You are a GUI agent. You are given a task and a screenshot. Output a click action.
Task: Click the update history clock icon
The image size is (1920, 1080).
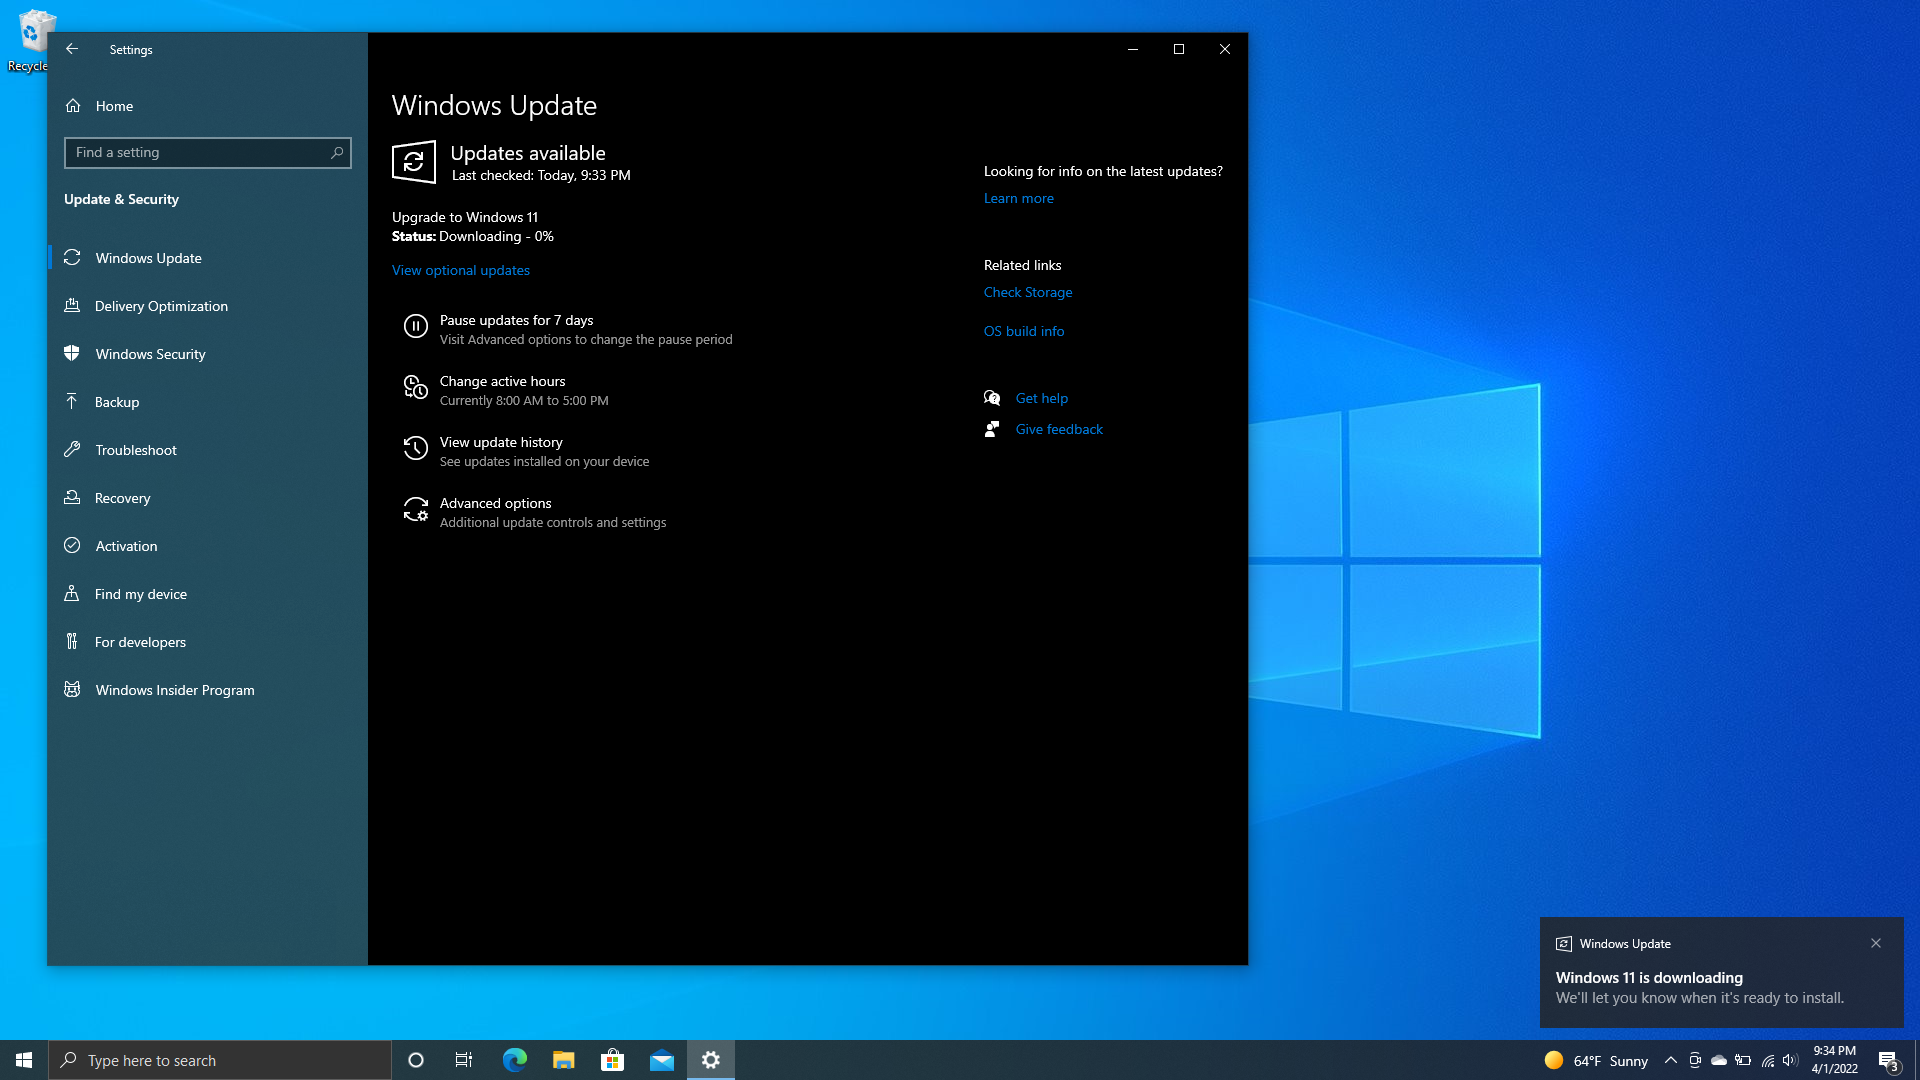pyautogui.click(x=416, y=448)
